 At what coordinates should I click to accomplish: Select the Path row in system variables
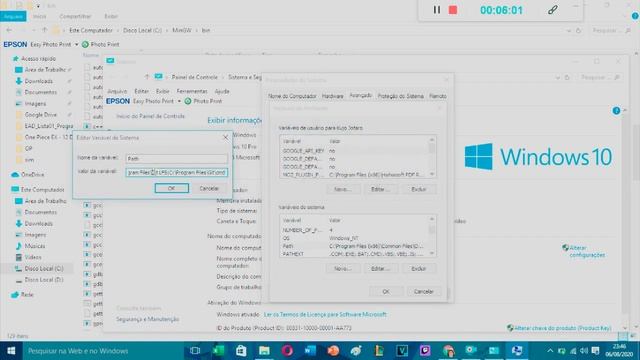point(354,246)
